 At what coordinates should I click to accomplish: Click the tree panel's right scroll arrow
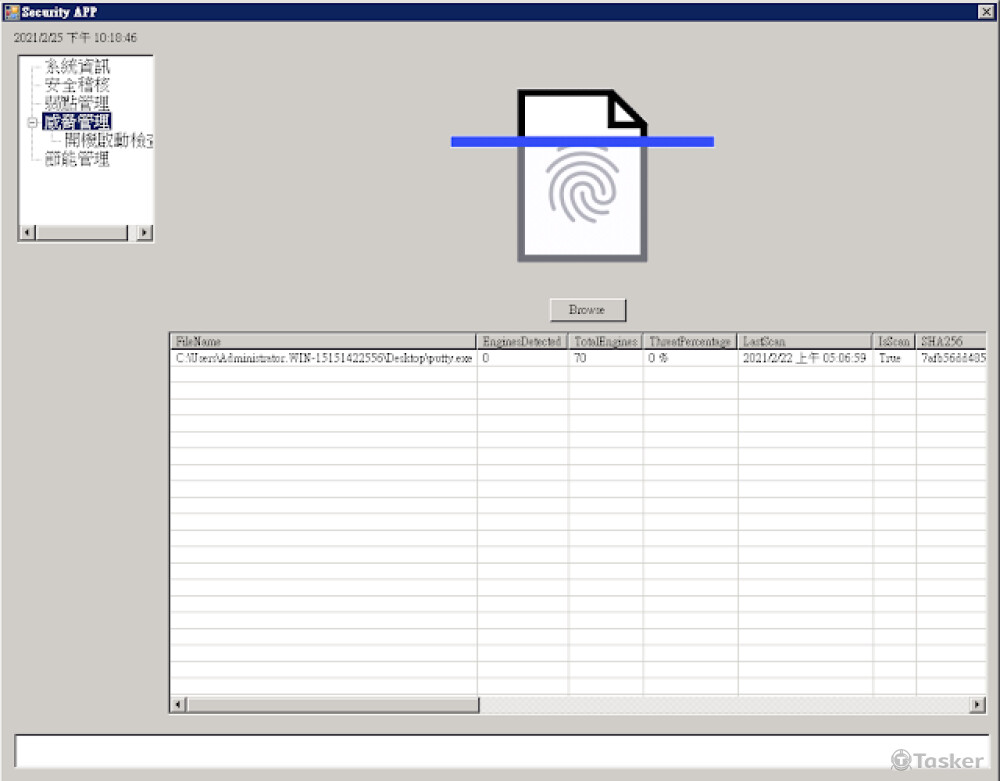[145, 232]
